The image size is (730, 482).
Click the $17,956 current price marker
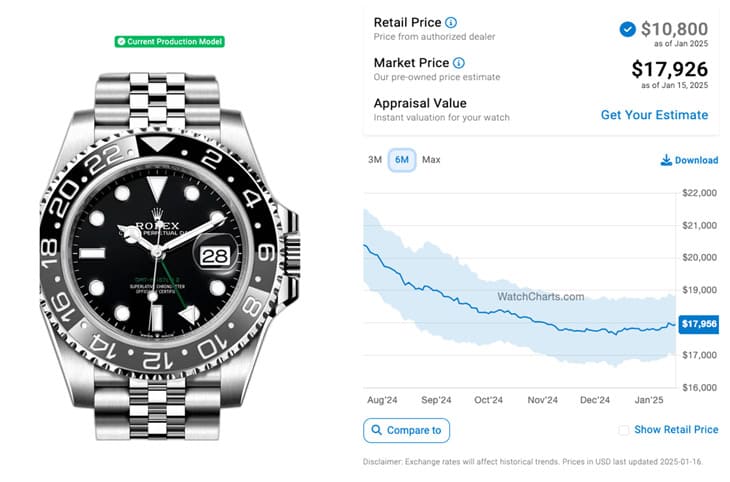tap(699, 324)
